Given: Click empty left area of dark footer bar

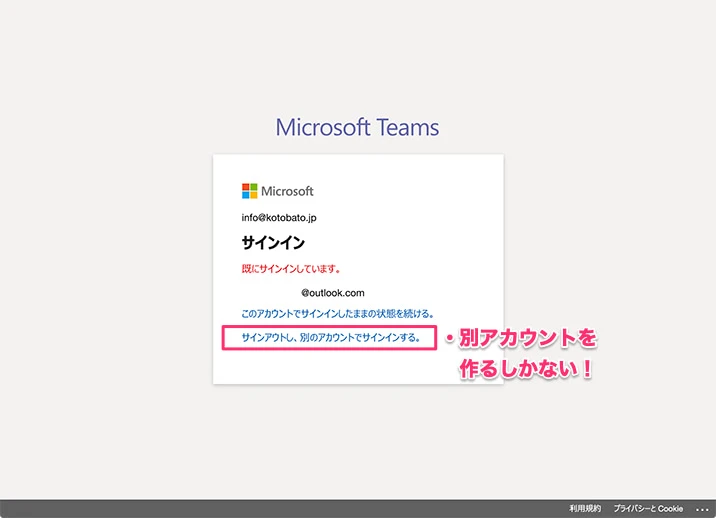Looking at the screenshot, I should (200, 509).
